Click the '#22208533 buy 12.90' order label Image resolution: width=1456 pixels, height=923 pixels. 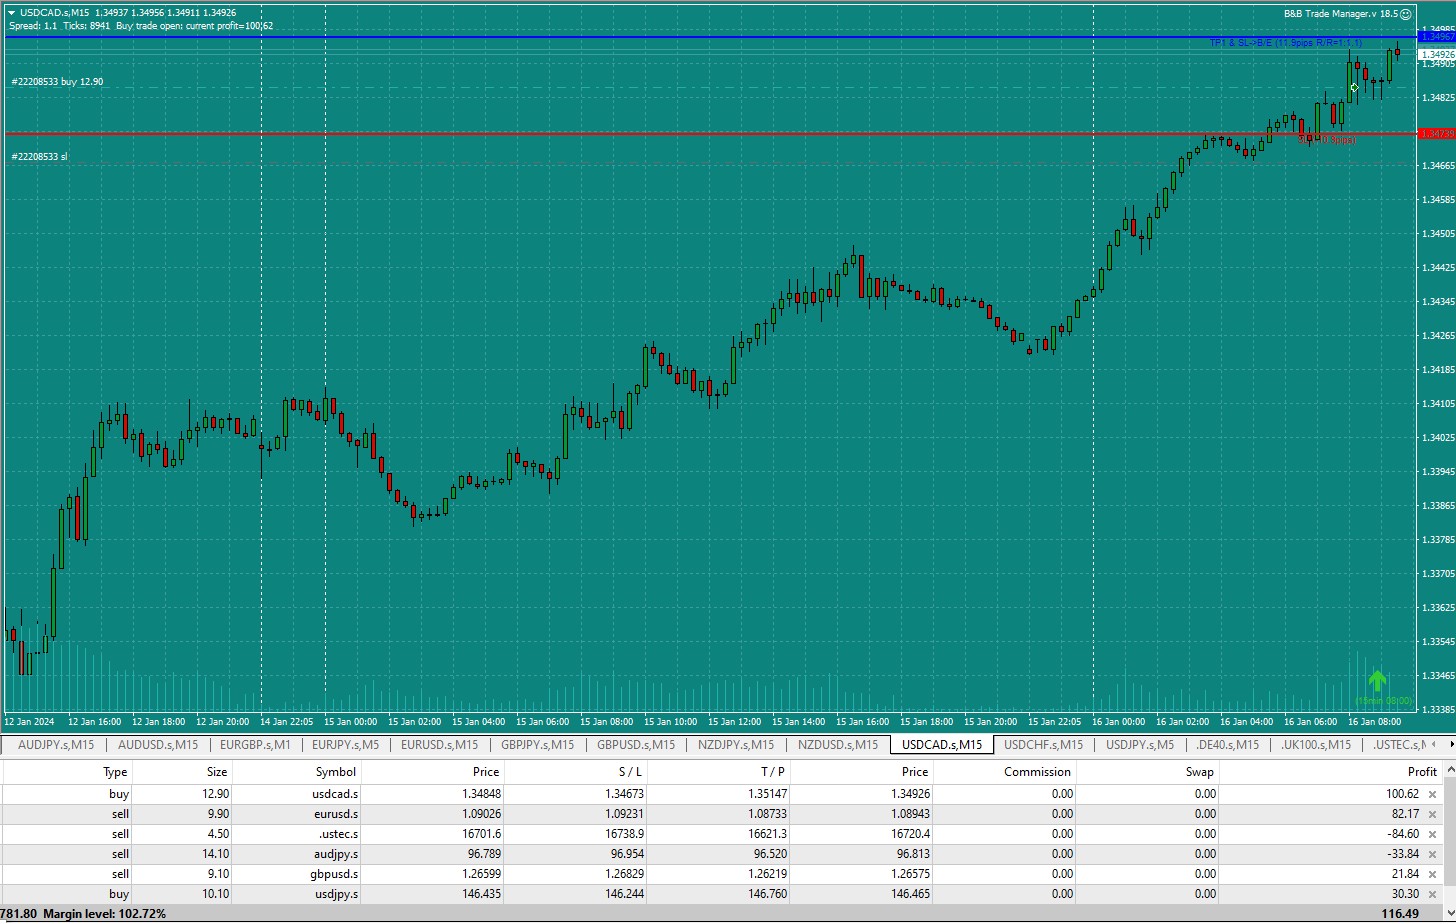57,82
